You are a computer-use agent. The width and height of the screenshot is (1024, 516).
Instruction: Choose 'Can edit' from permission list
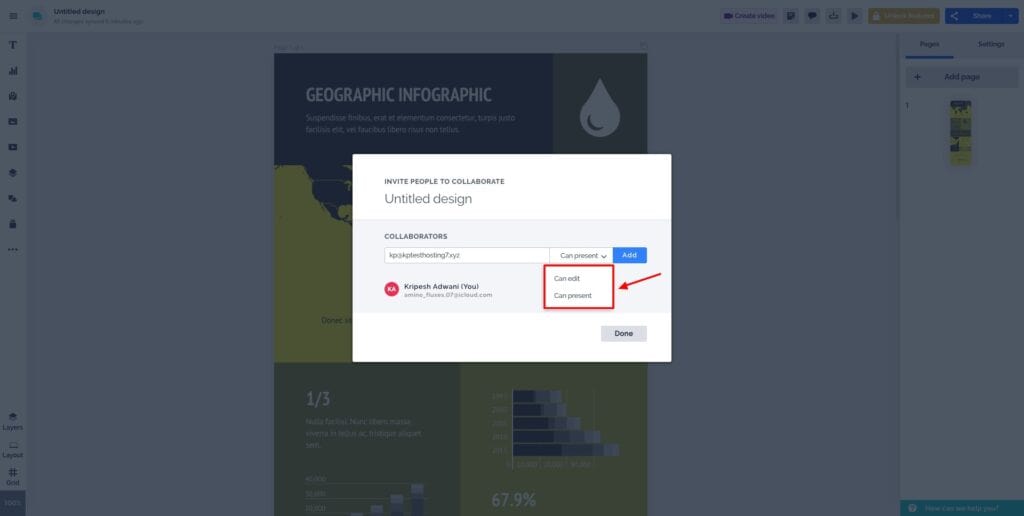pyautogui.click(x=567, y=279)
